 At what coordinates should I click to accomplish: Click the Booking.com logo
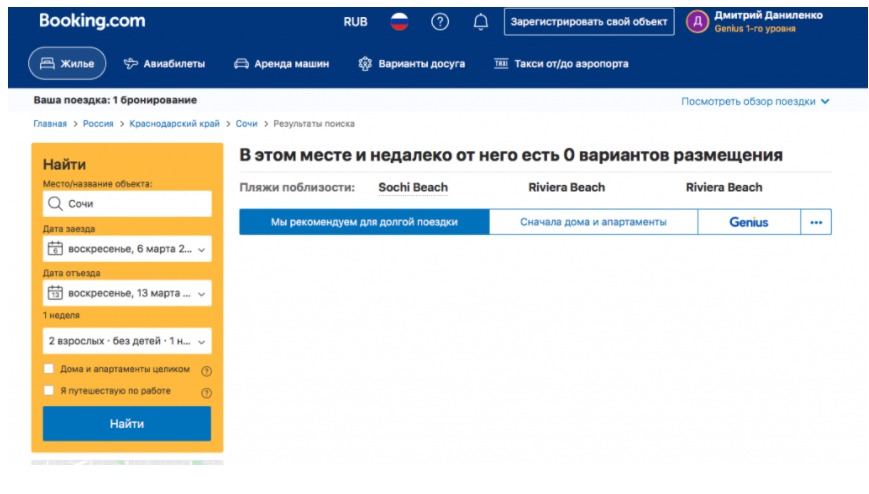[92, 21]
